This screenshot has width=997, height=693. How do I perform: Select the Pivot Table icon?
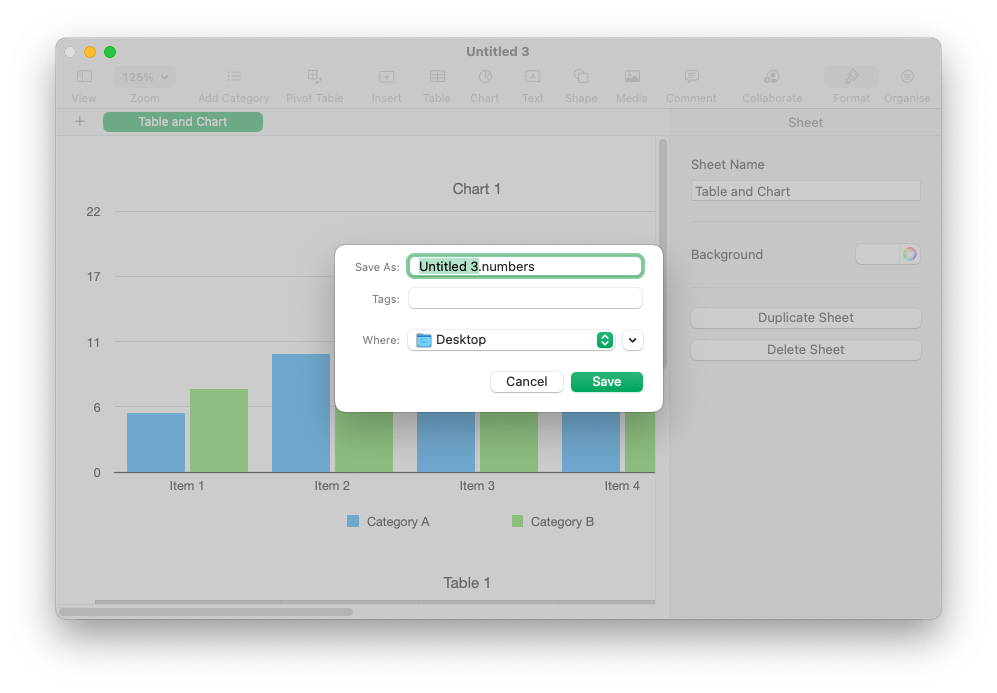click(314, 77)
